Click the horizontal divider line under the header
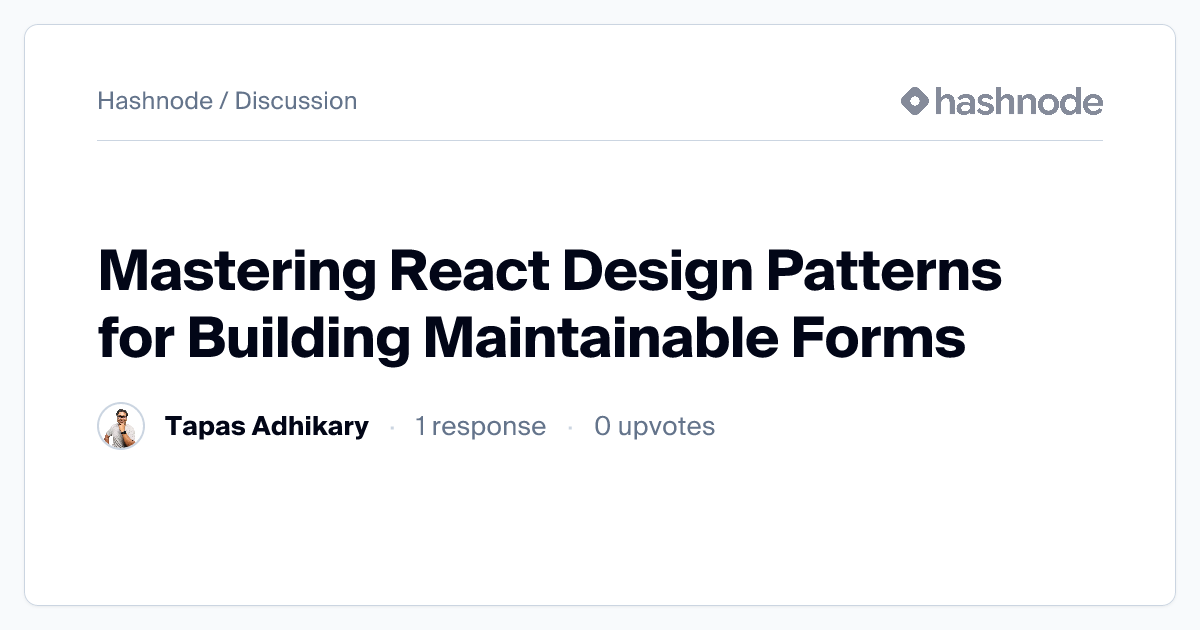The image size is (1200, 630). (x=600, y=141)
